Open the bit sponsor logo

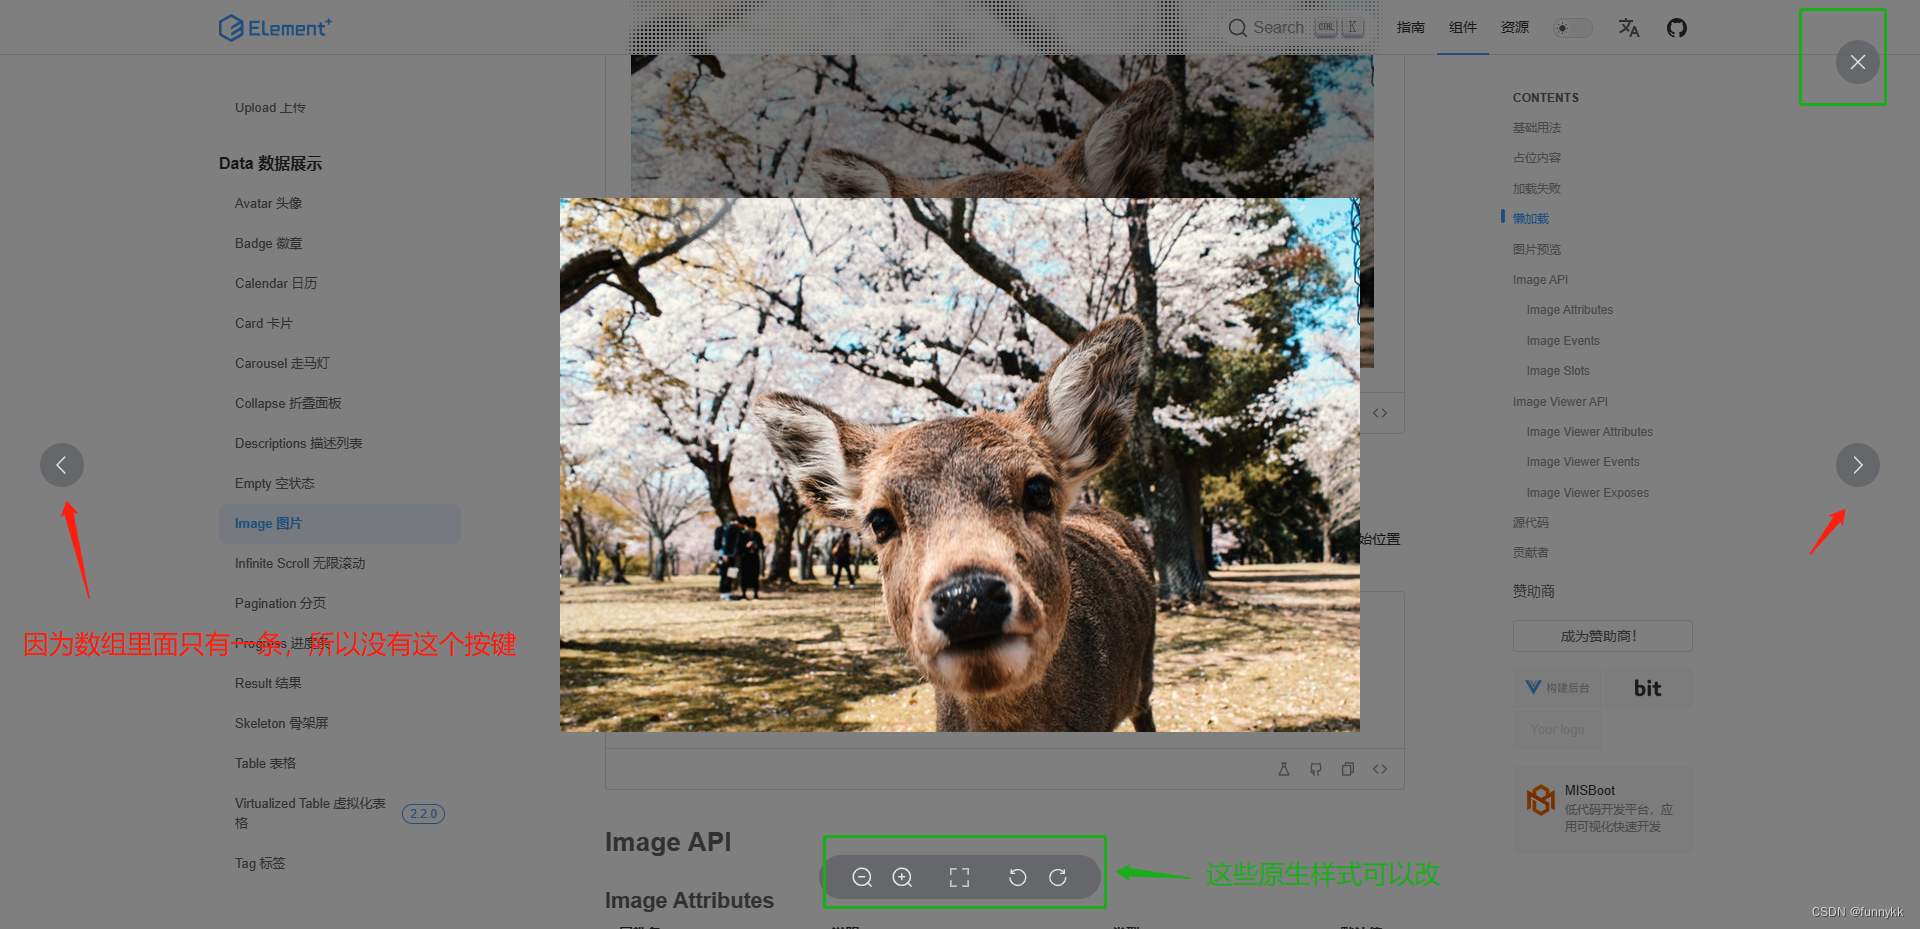click(x=1648, y=688)
